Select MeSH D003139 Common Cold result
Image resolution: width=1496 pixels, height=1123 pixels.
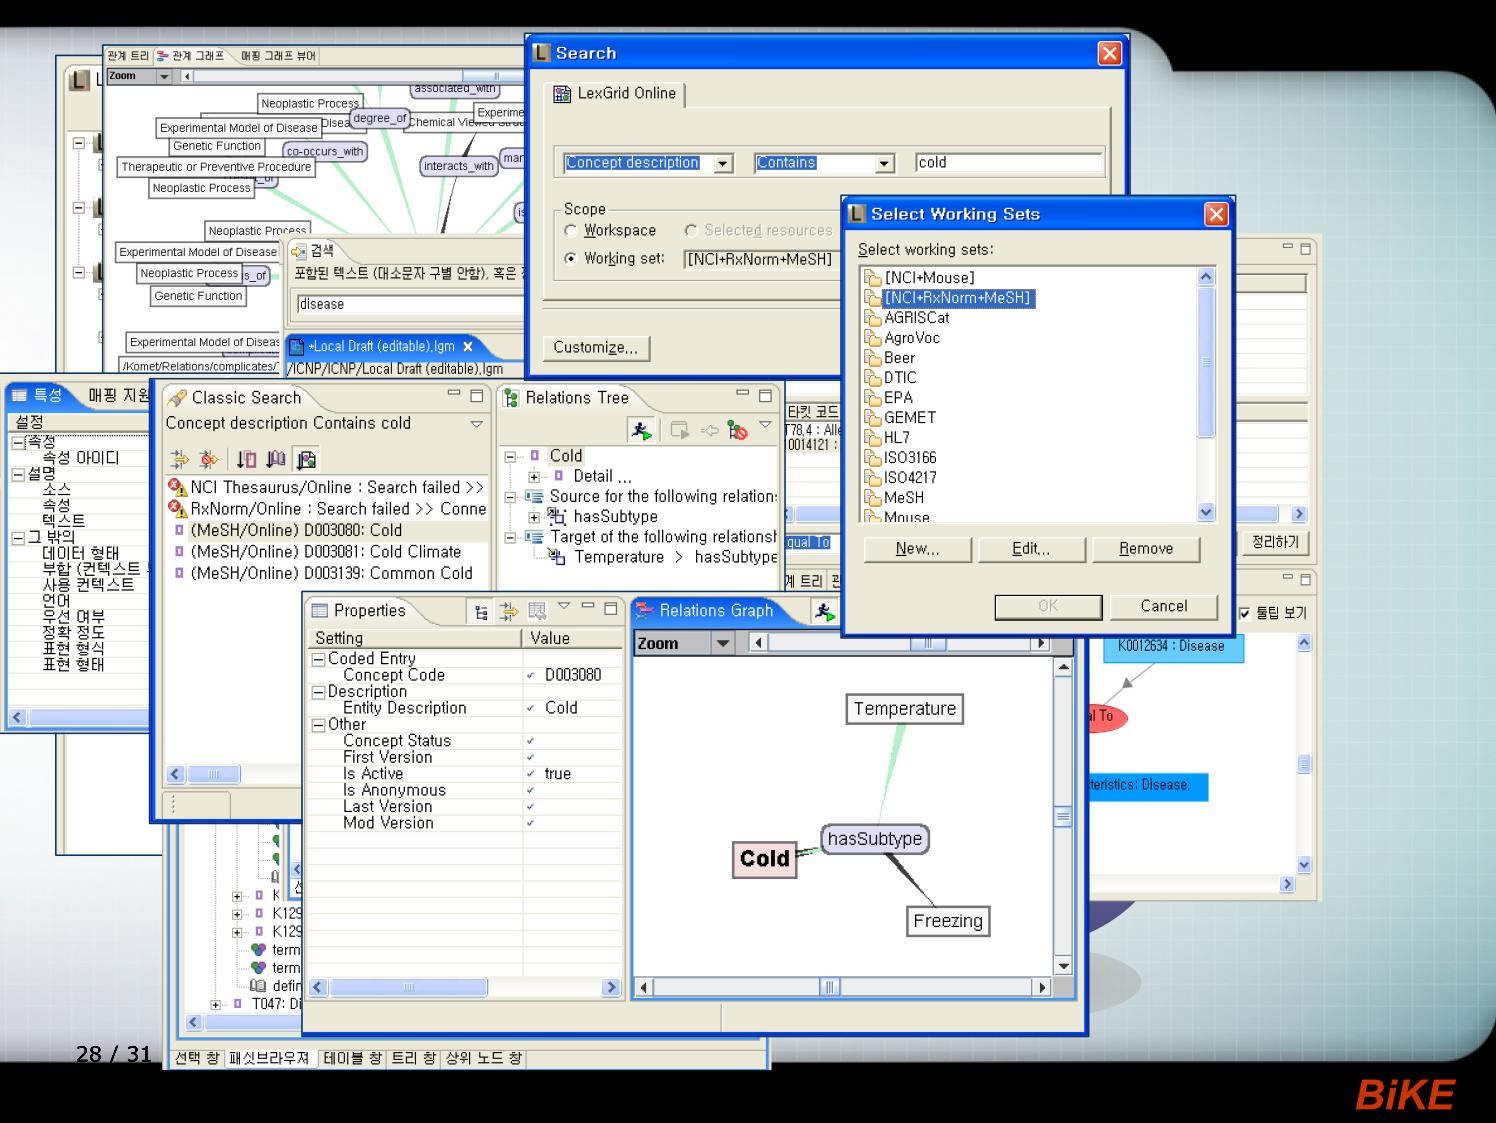click(331, 574)
